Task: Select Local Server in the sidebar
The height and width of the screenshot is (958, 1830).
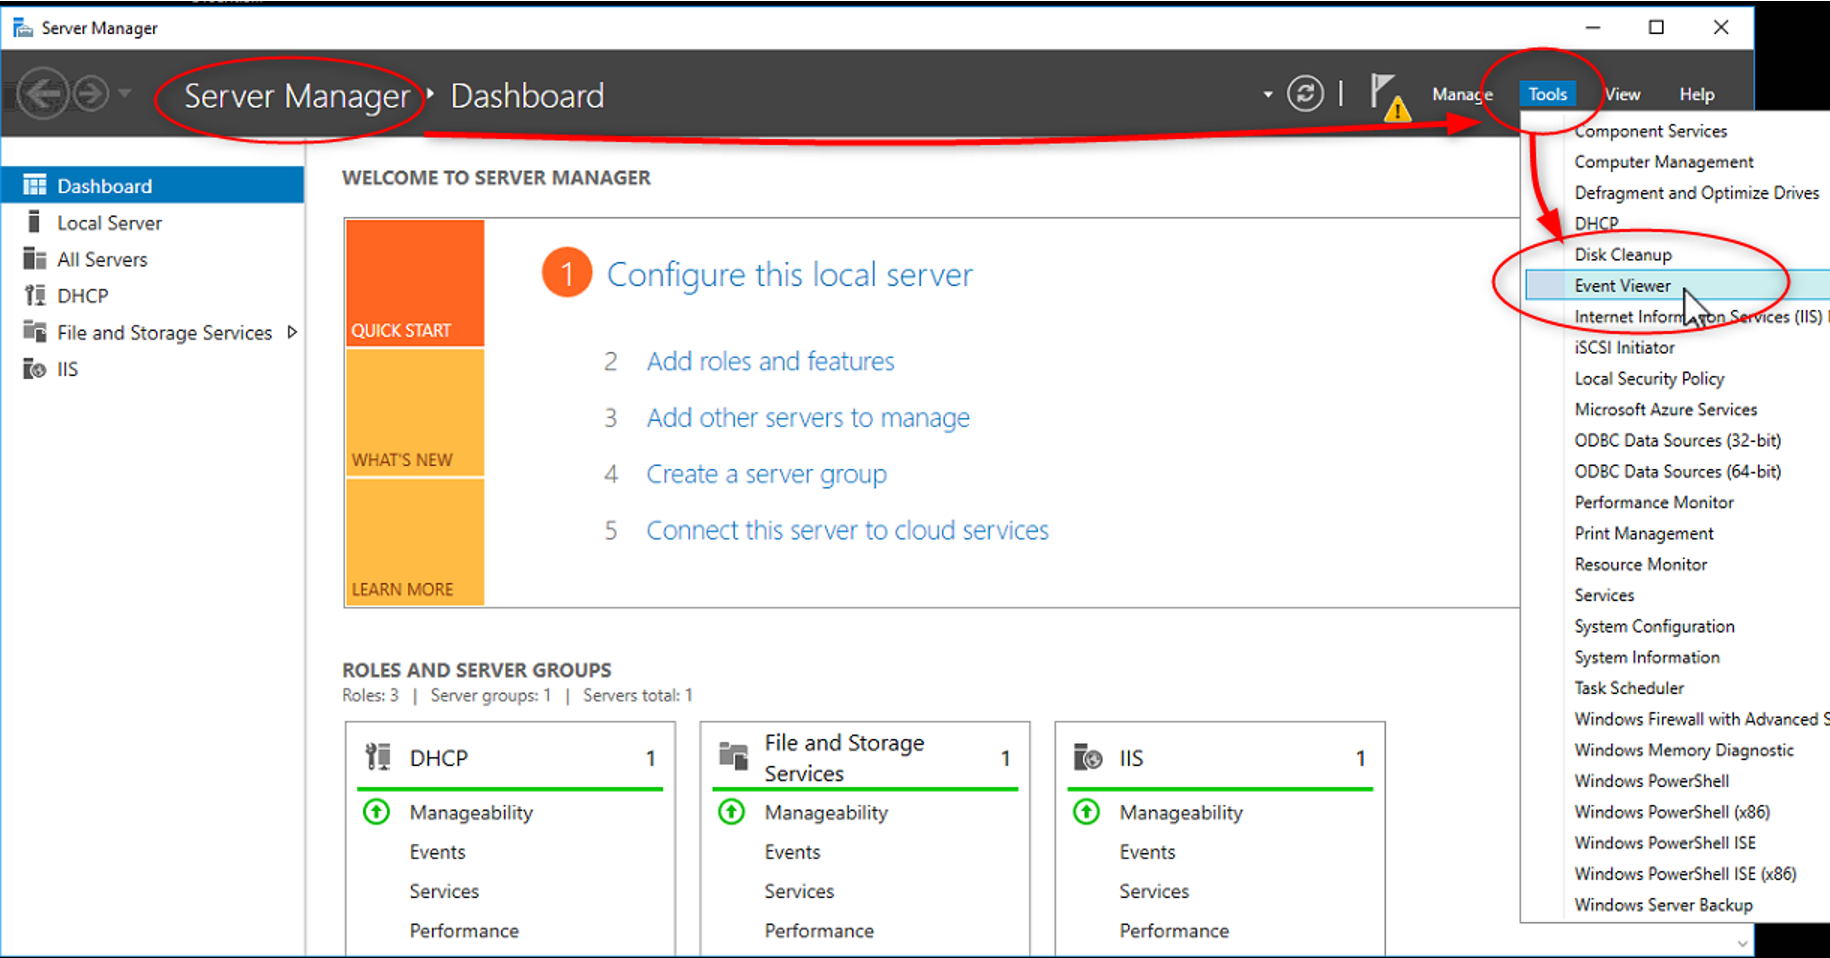Action: point(109,223)
